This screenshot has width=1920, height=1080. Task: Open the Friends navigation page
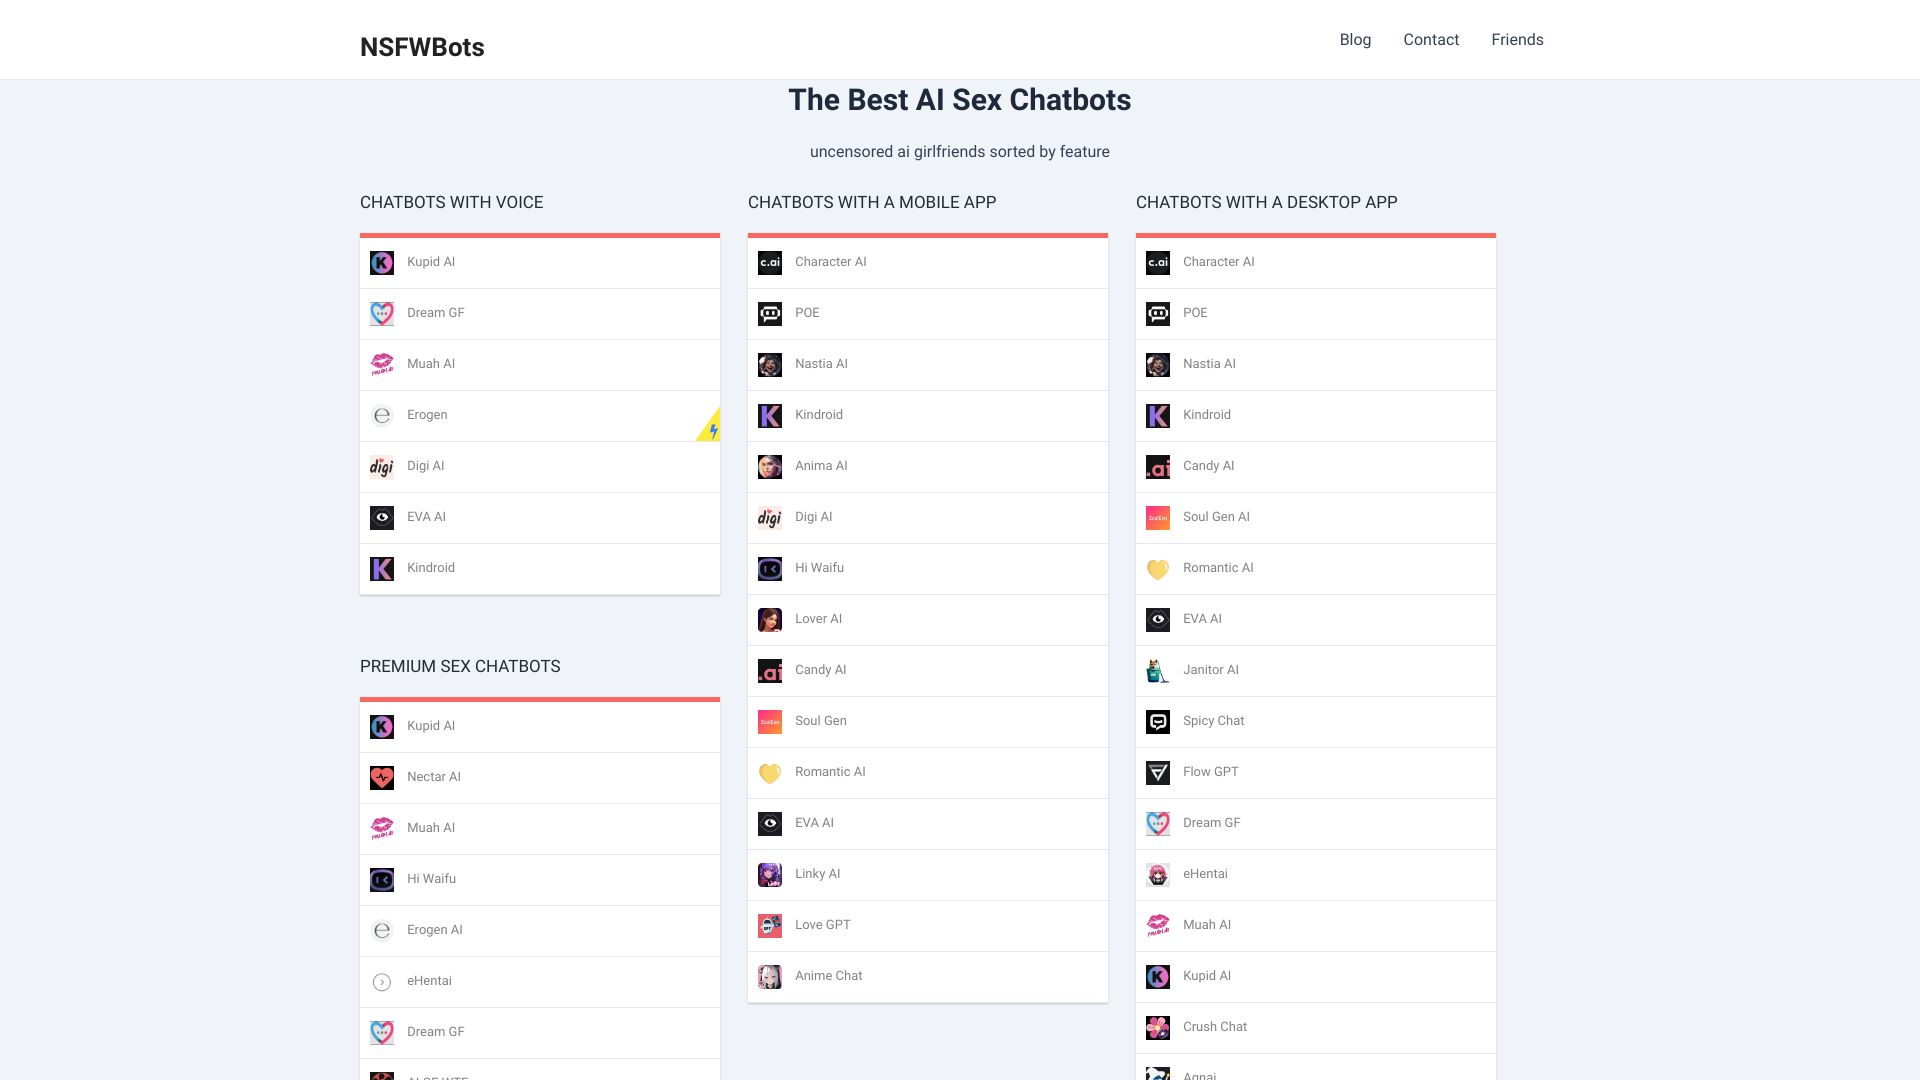tap(1516, 40)
